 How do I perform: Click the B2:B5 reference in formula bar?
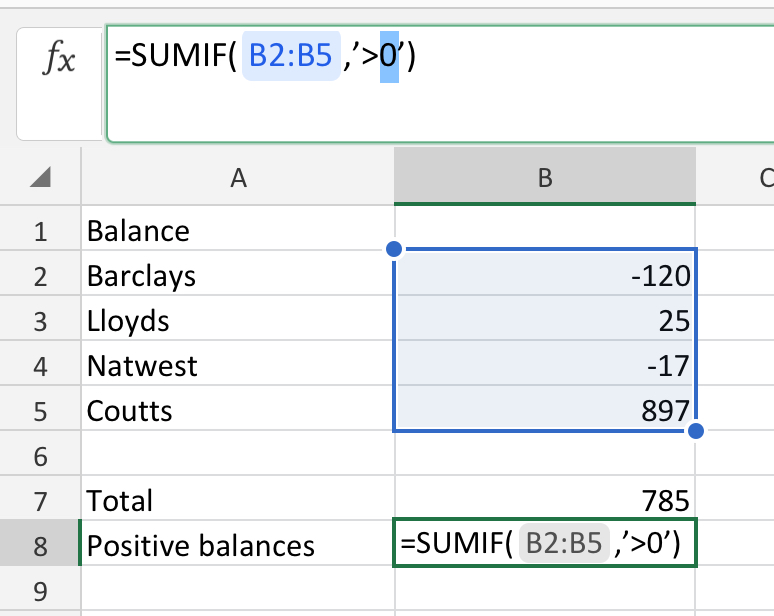coord(291,55)
